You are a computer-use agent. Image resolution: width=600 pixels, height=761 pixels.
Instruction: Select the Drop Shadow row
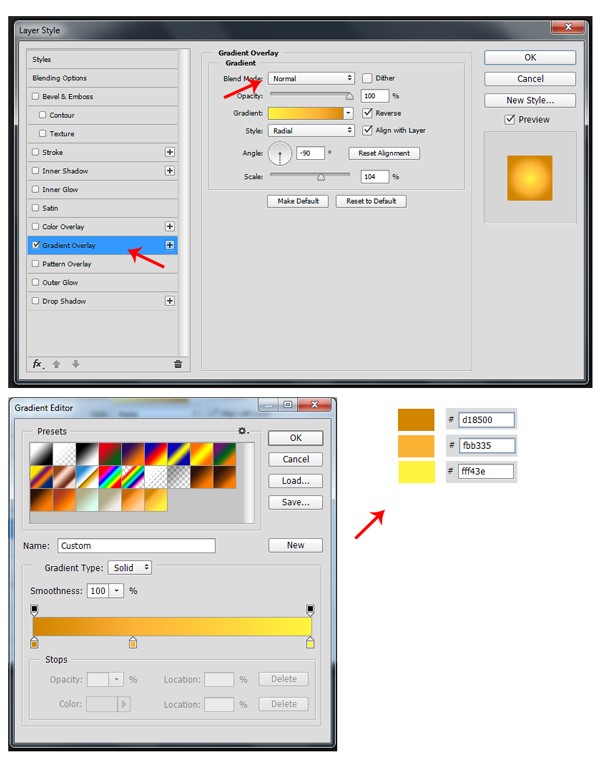tap(102, 301)
